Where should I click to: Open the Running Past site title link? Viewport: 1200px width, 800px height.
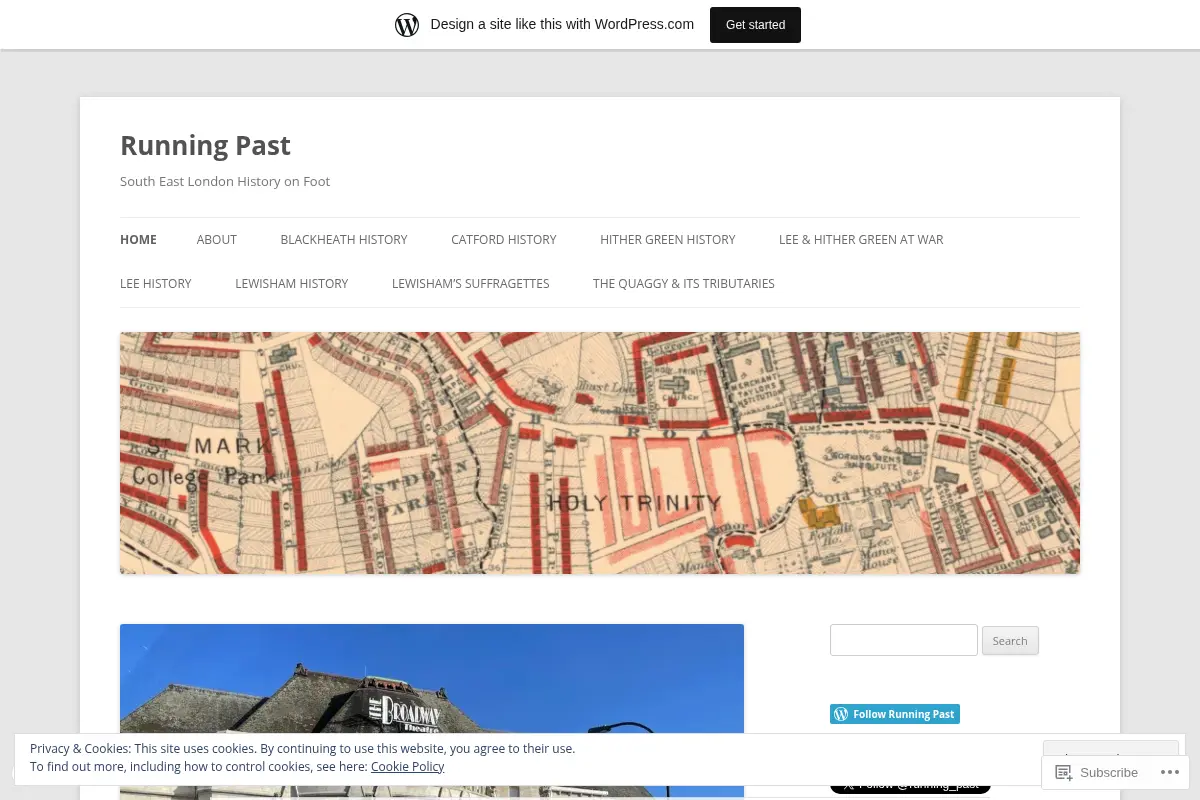click(205, 145)
